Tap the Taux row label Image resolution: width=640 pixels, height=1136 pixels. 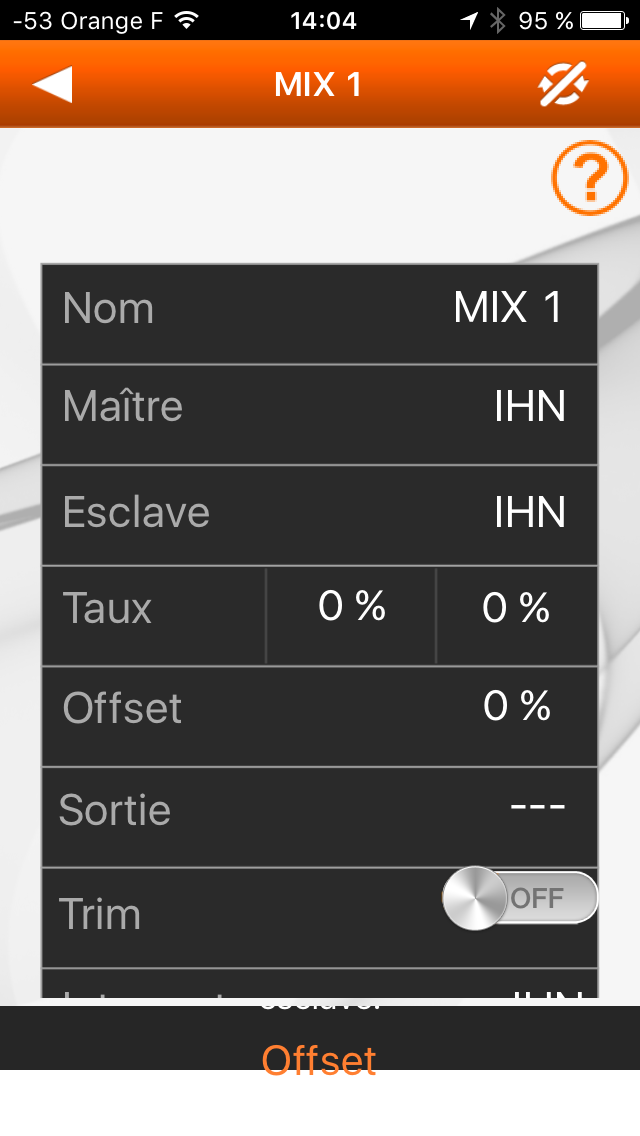coord(107,608)
